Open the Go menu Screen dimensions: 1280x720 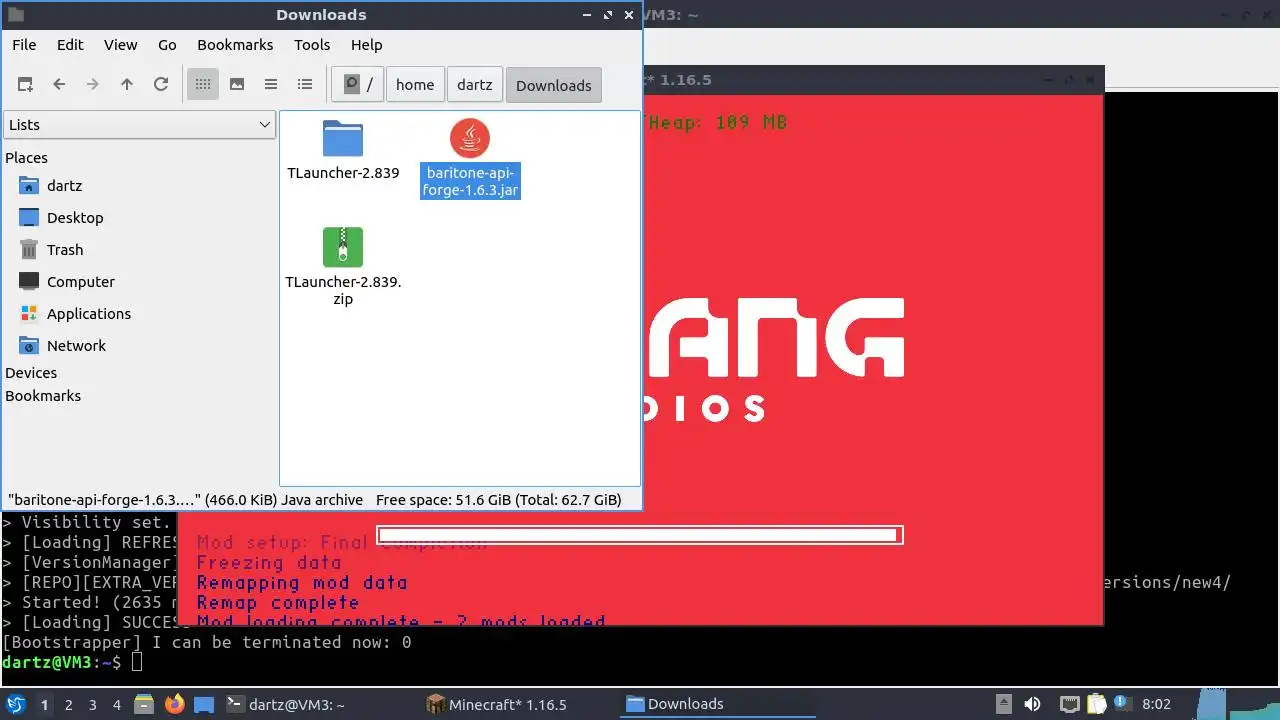tap(167, 45)
